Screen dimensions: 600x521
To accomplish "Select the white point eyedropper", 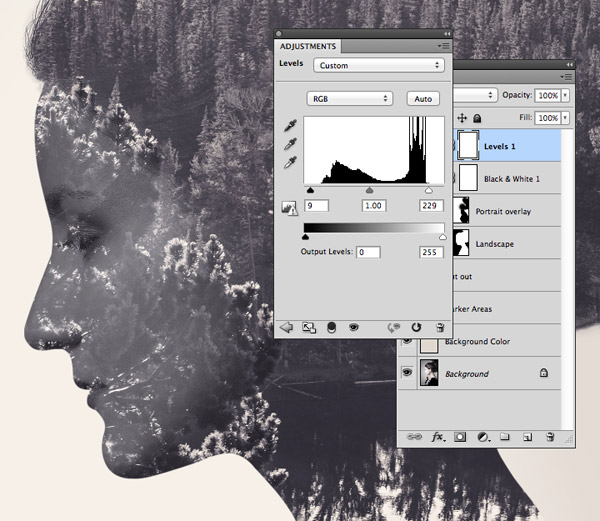I will click(x=290, y=162).
